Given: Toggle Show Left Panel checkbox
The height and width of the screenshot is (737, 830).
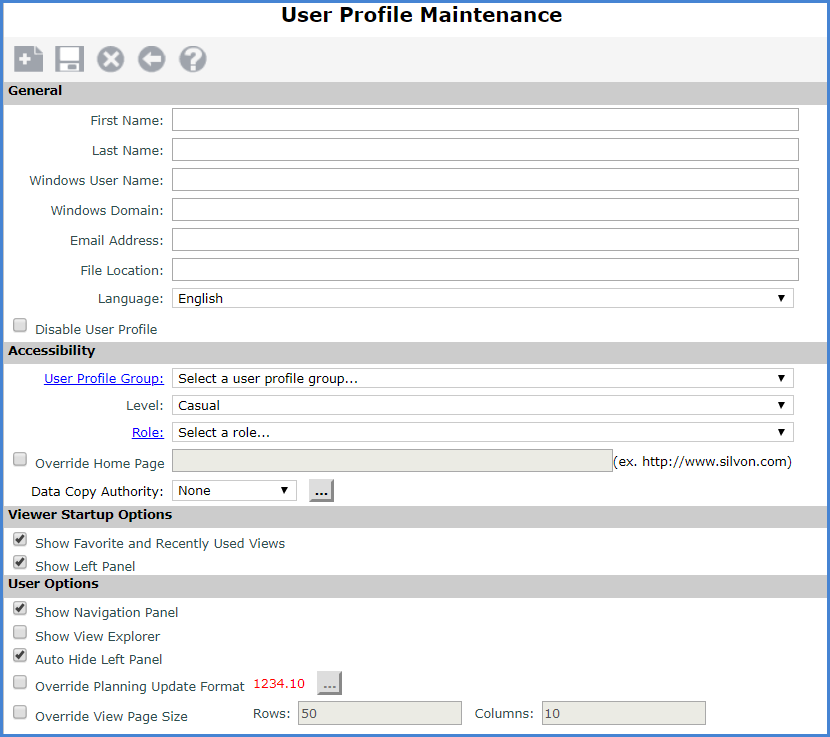Looking at the screenshot, I should [x=20, y=563].
